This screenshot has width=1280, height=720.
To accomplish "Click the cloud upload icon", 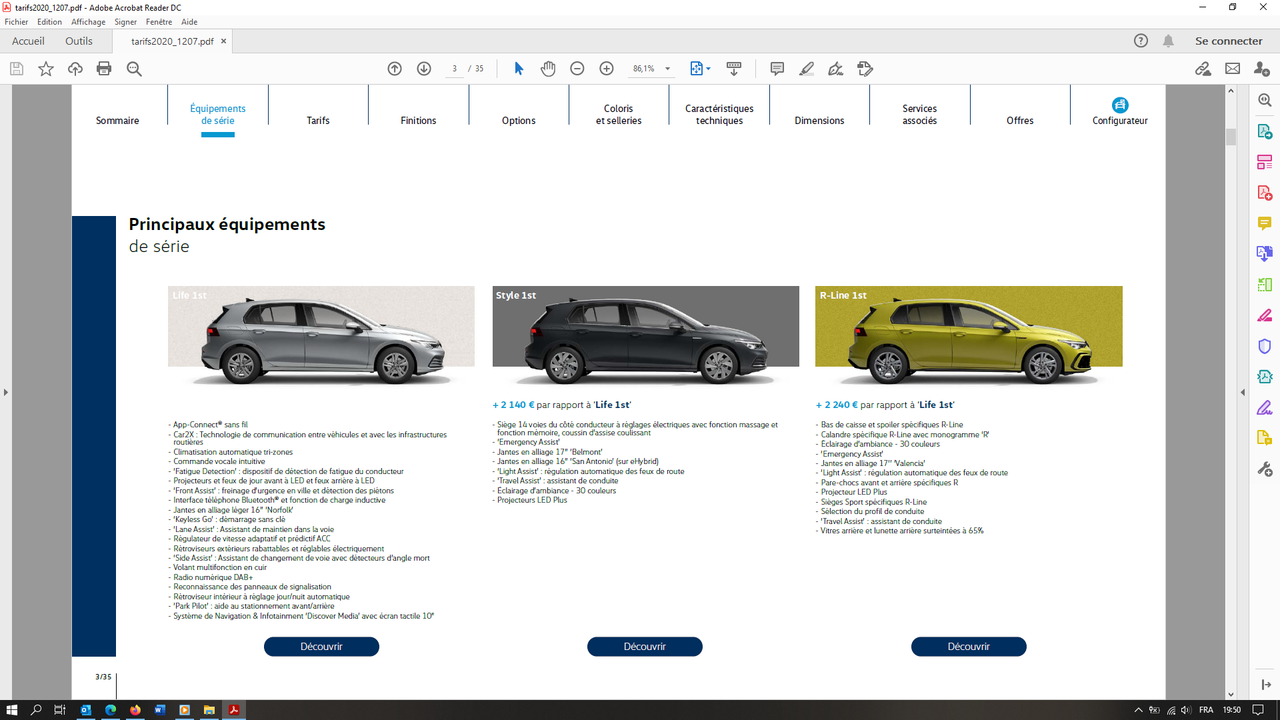I will [75, 69].
